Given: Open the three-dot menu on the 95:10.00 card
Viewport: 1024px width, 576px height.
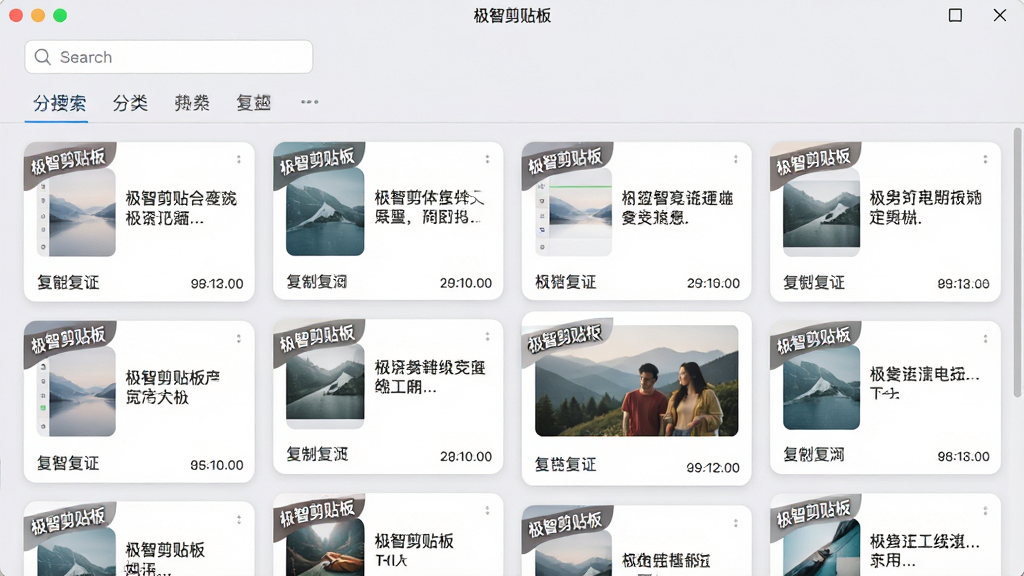Looking at the screenshot, I should coord(239,338).
